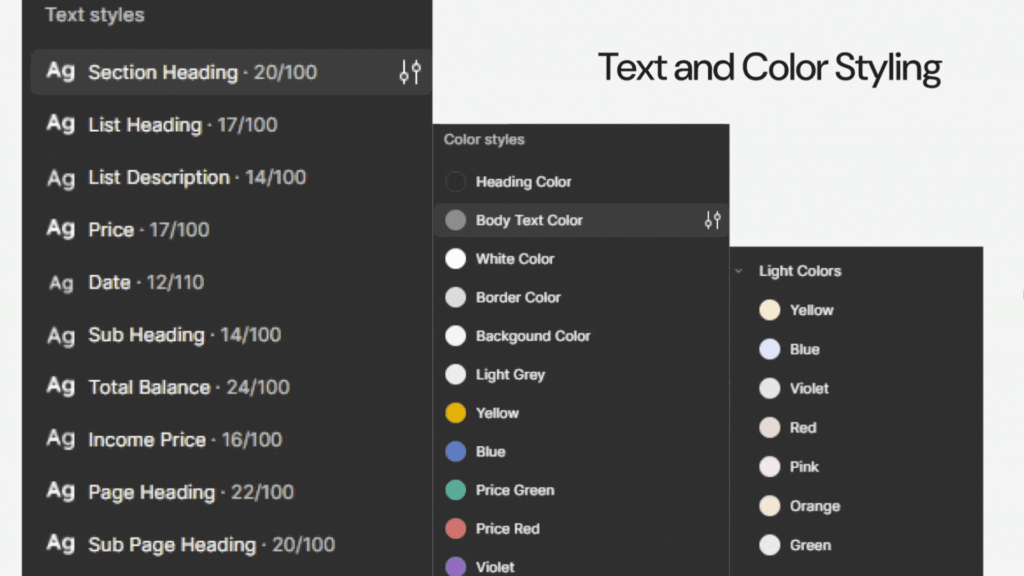Choose the Price Green color swatch
The width and height of the screenshot is (1024, 576).
click(456, 490)
